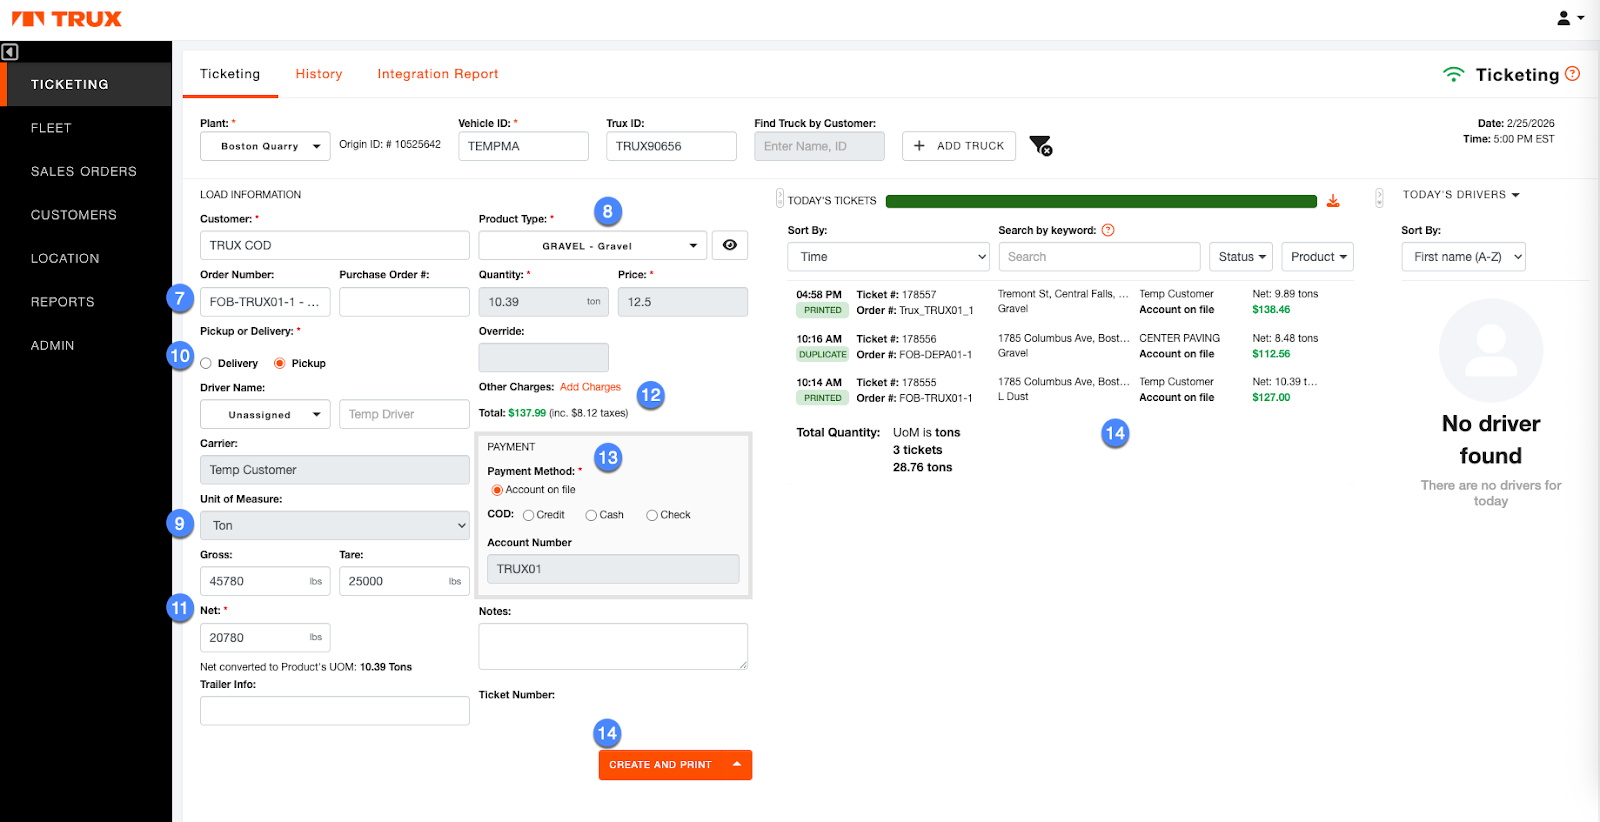
Task: Download today's tickets using the download icon
Action: pos(1333,201)
